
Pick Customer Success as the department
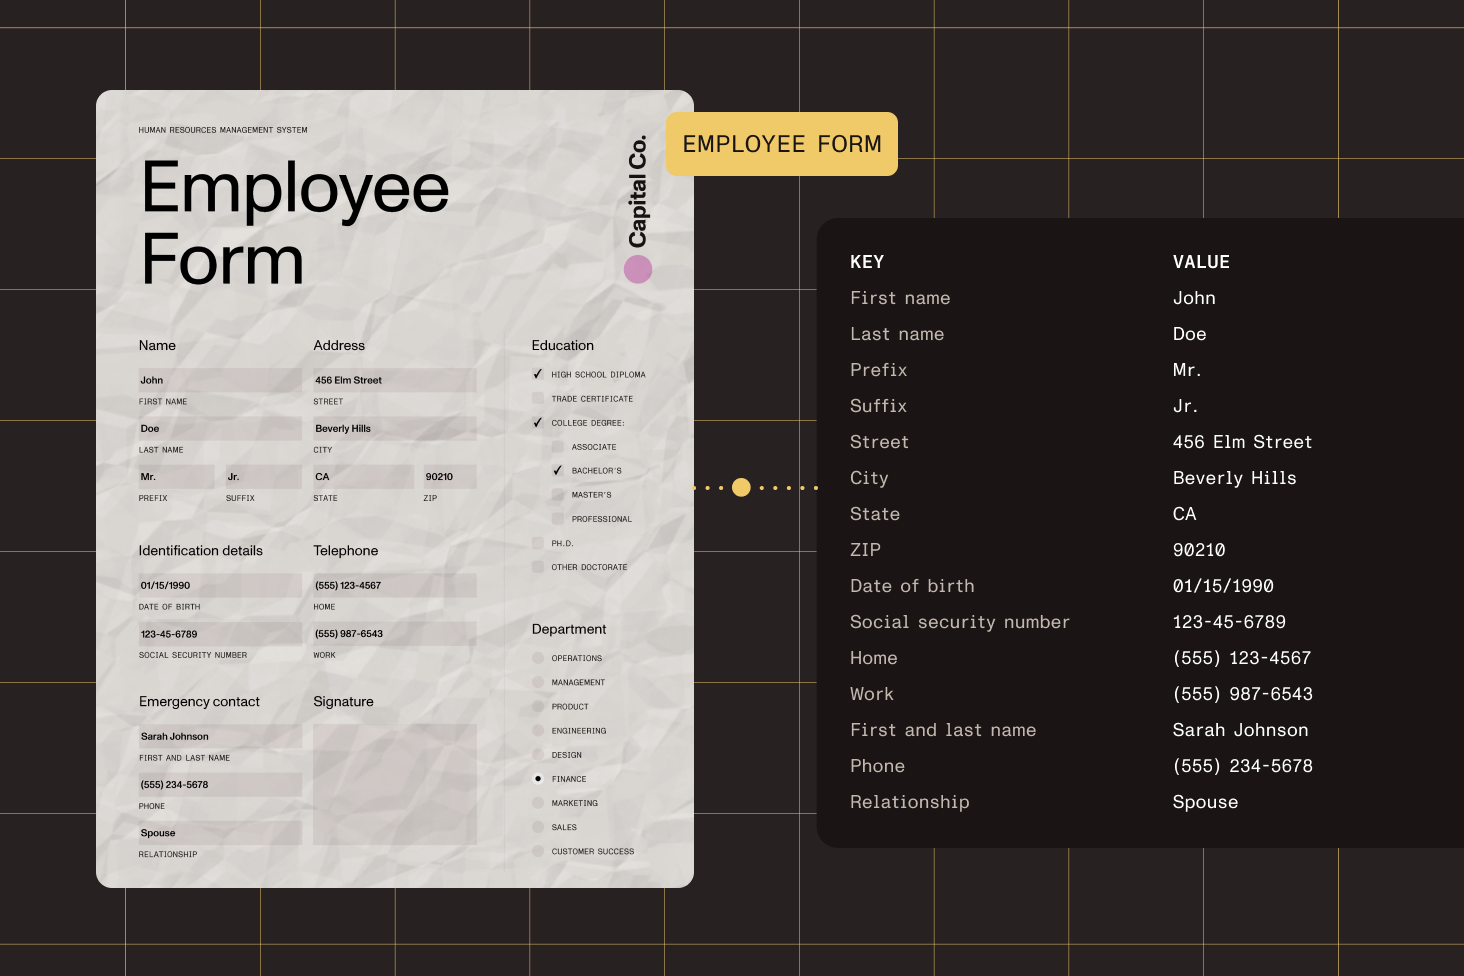(537, 851)
